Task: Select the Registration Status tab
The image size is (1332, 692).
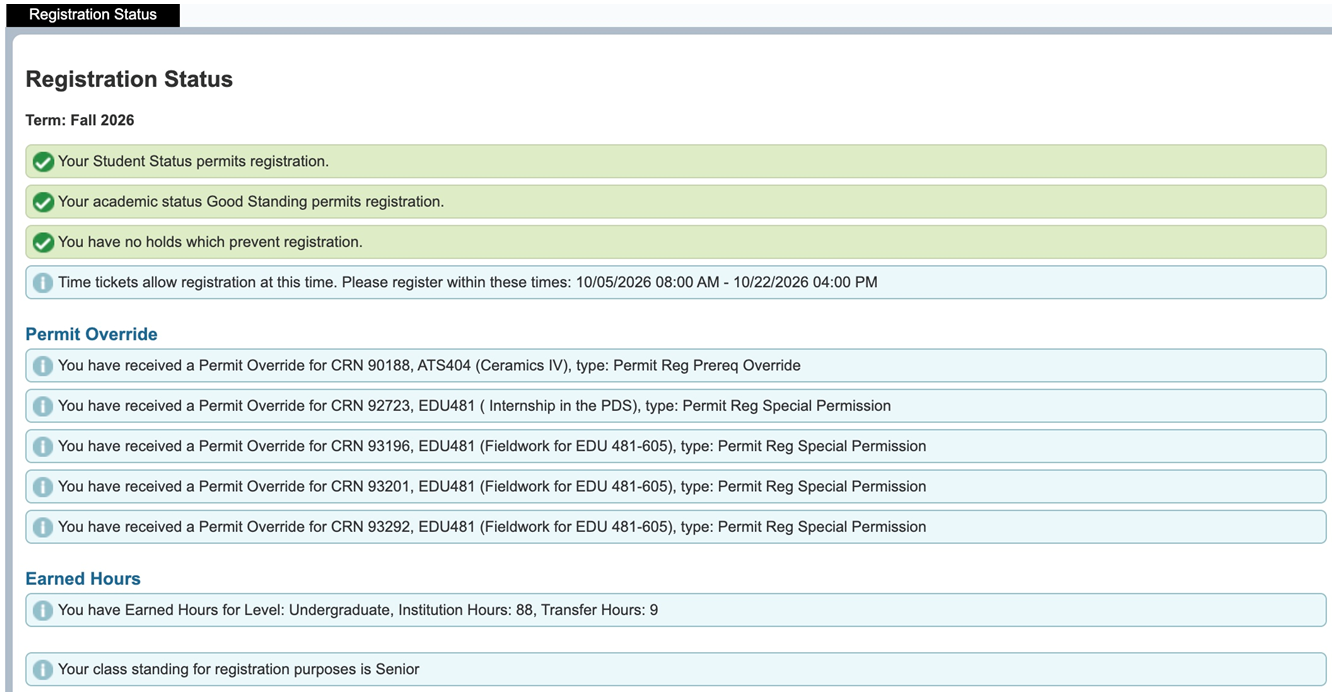Action: [92, 15]
